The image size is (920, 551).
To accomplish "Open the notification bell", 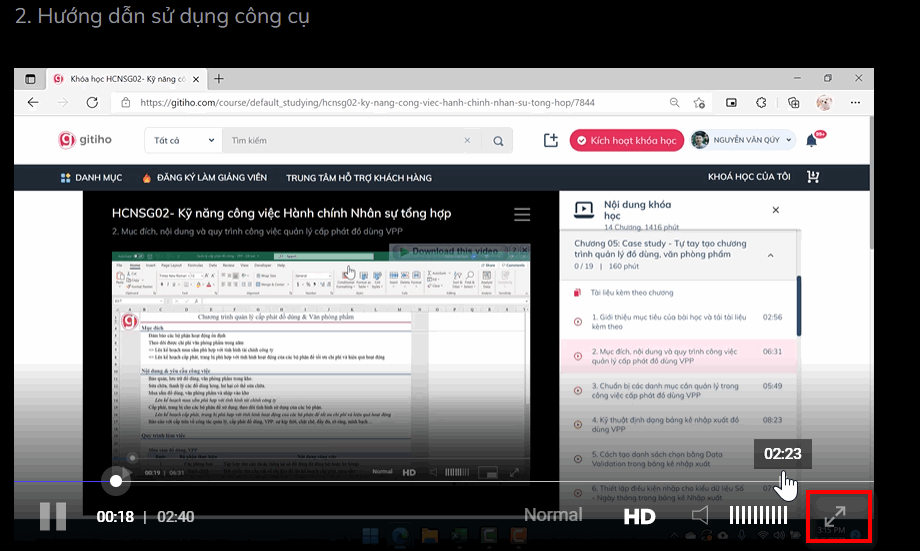I will (x=812, y=140).
